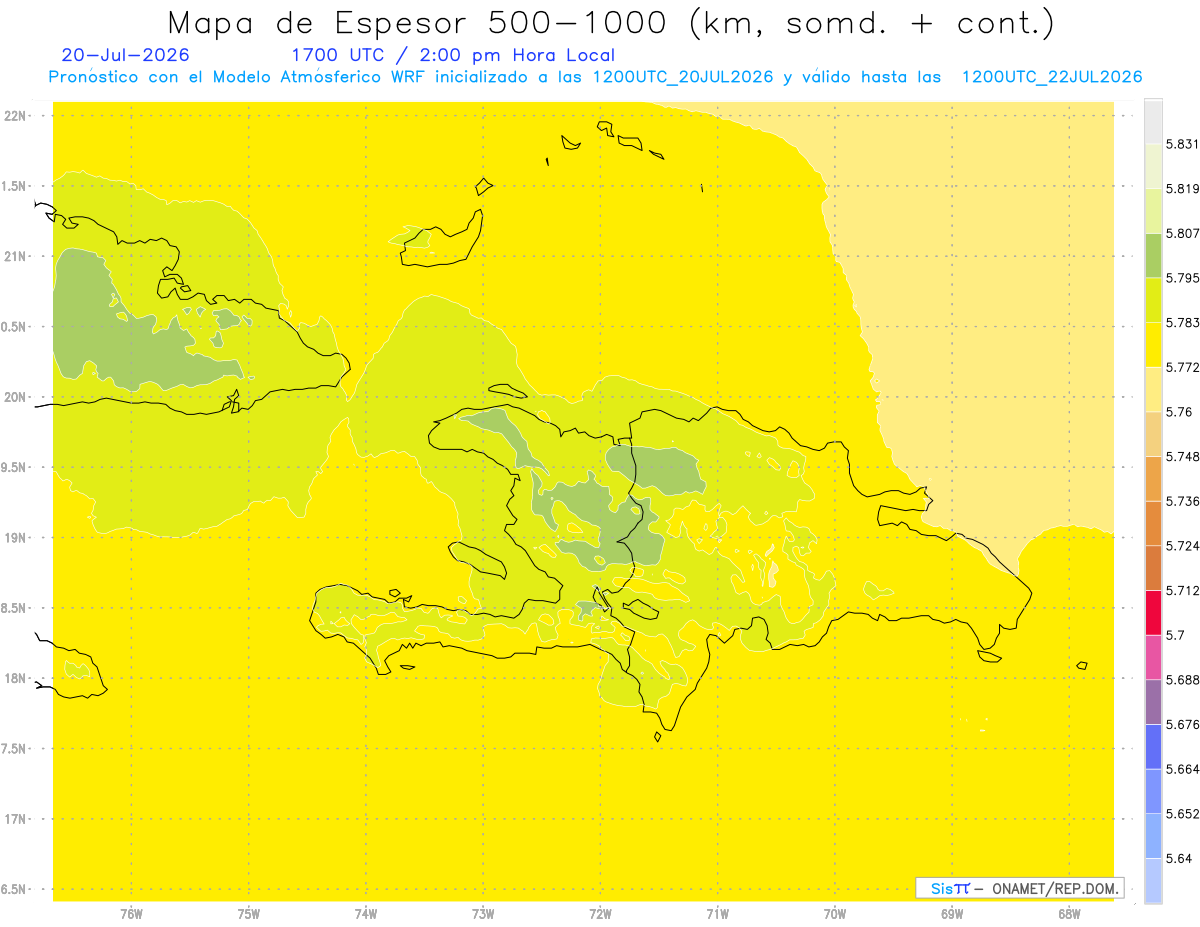Click the bright yellow legend swatch between 5.772 and 5.783
1200x927 pixels.
click(x=1153, y=344)
